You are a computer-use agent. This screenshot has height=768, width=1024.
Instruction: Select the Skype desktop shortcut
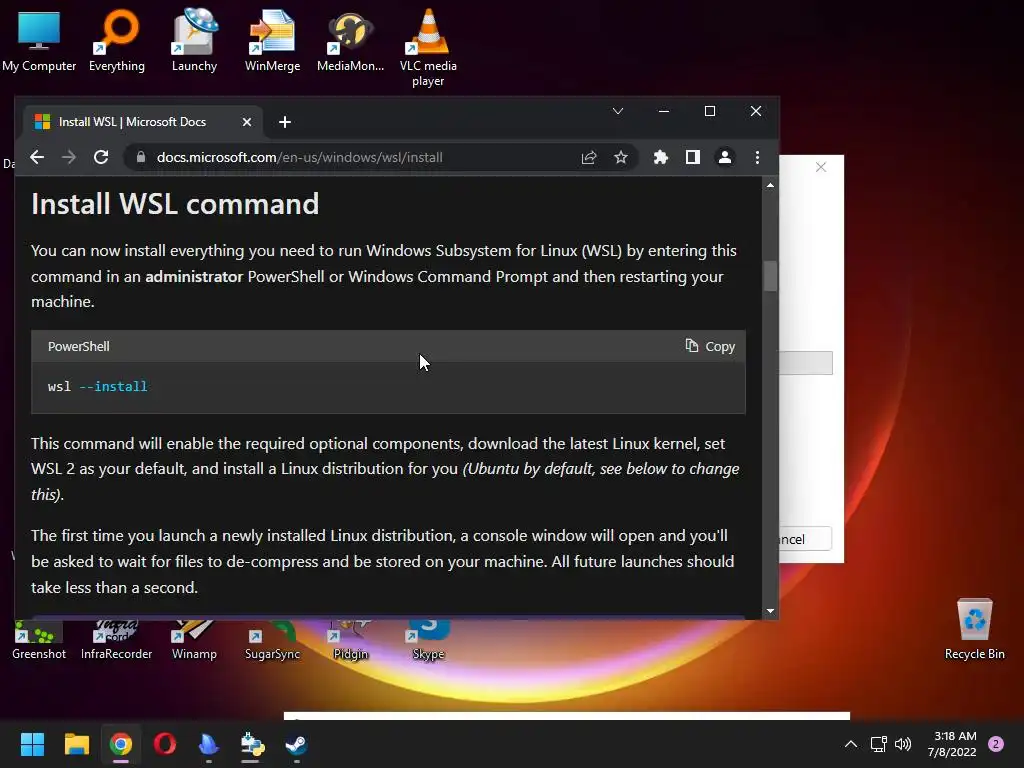click(x=428, y=641)
